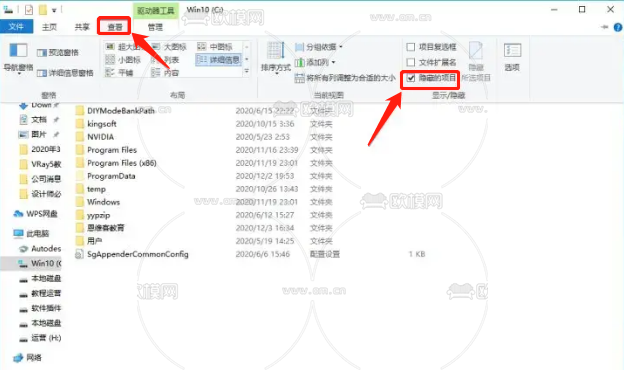Click the yypzip folder icon

80,215
